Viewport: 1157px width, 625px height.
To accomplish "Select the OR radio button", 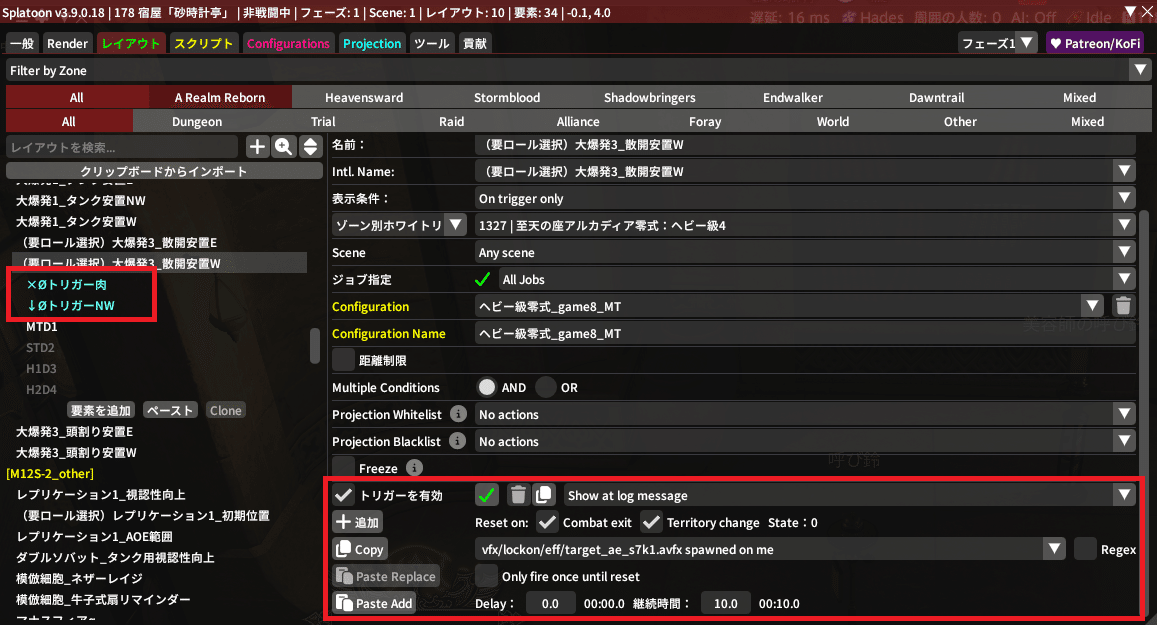I will point(546,388).
